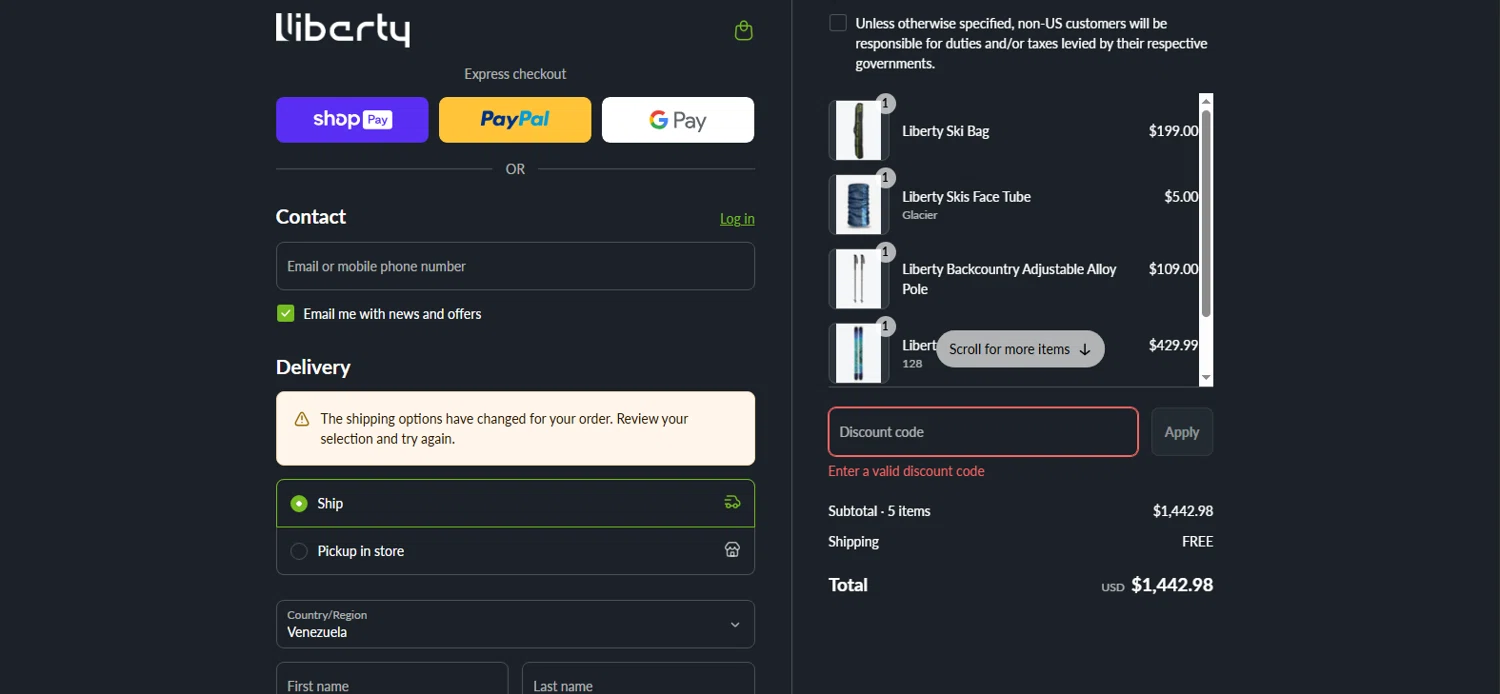The height and width of the screenshot is (694, 1500).
Task: Click Liberty Backcountry Adjustable Alloy Pole name
Action: click(x=1009, y=279)
